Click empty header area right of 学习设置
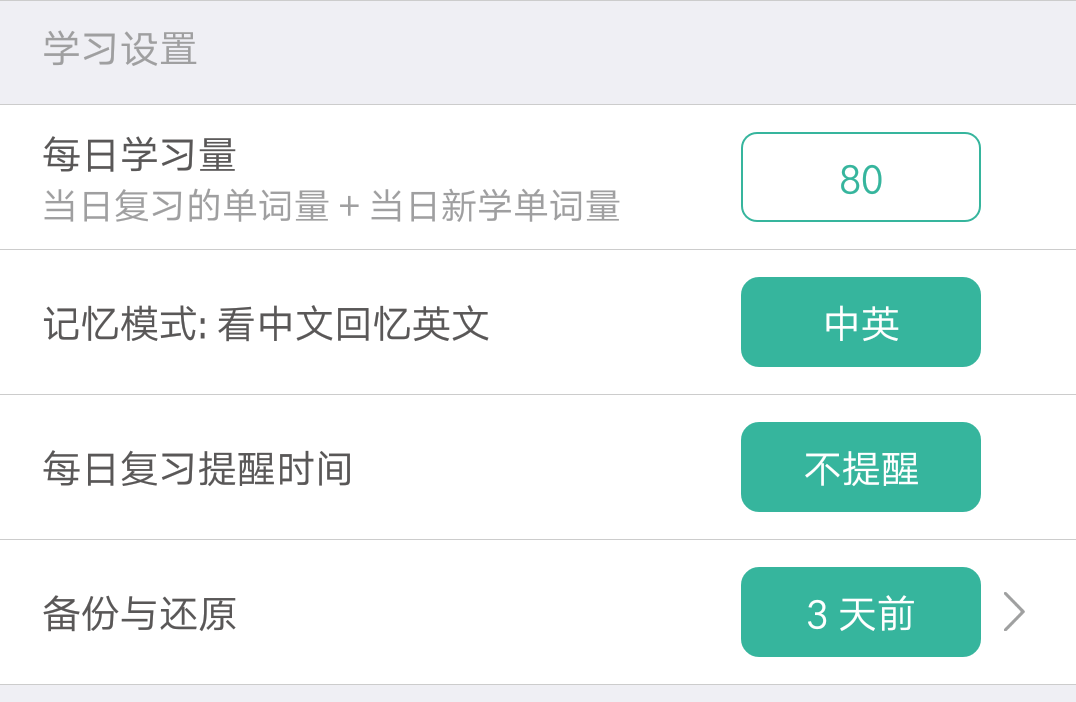1076x702 pixels. pos(637,52)
